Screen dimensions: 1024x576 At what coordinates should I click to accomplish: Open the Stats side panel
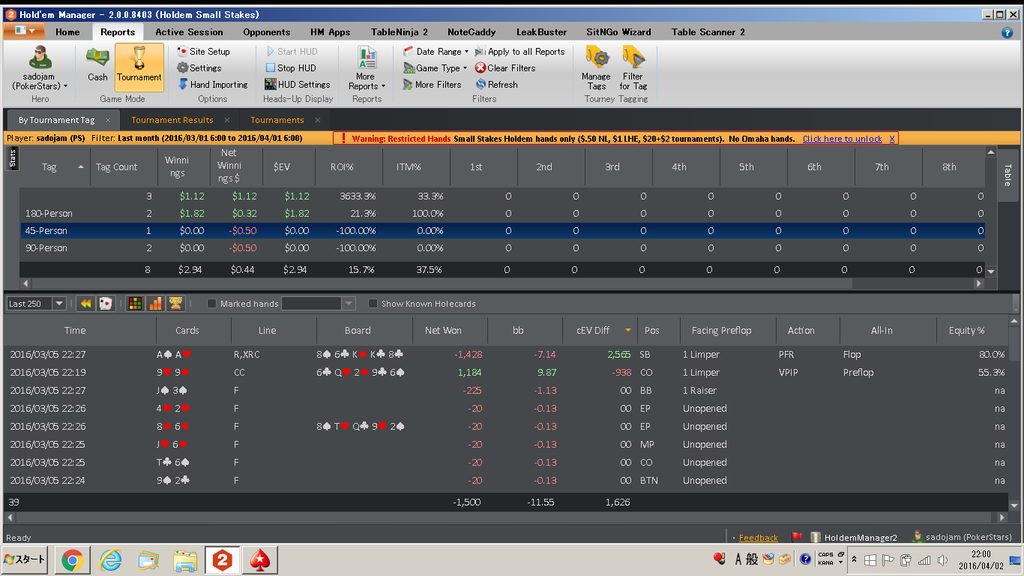click(x=12, y=157)
